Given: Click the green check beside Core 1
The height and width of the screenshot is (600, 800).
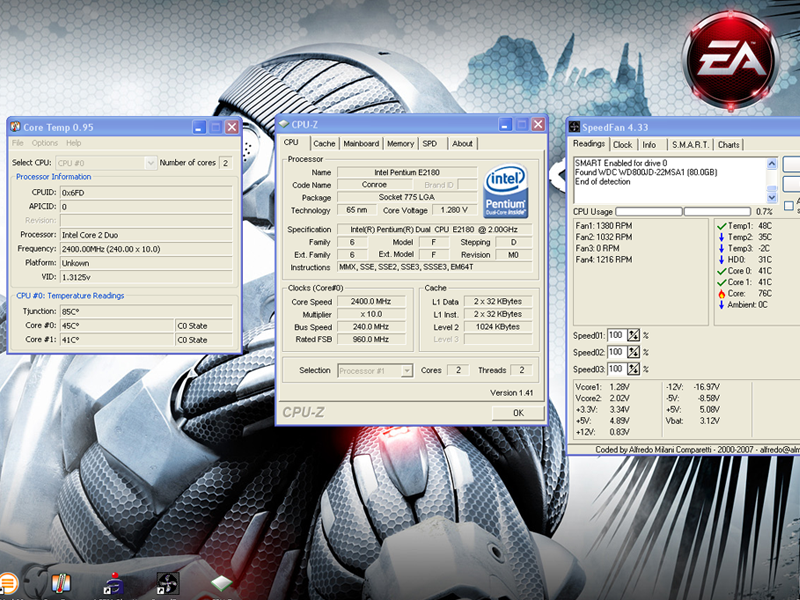Looking at the screenshot, I should click(x=721, y=282).
